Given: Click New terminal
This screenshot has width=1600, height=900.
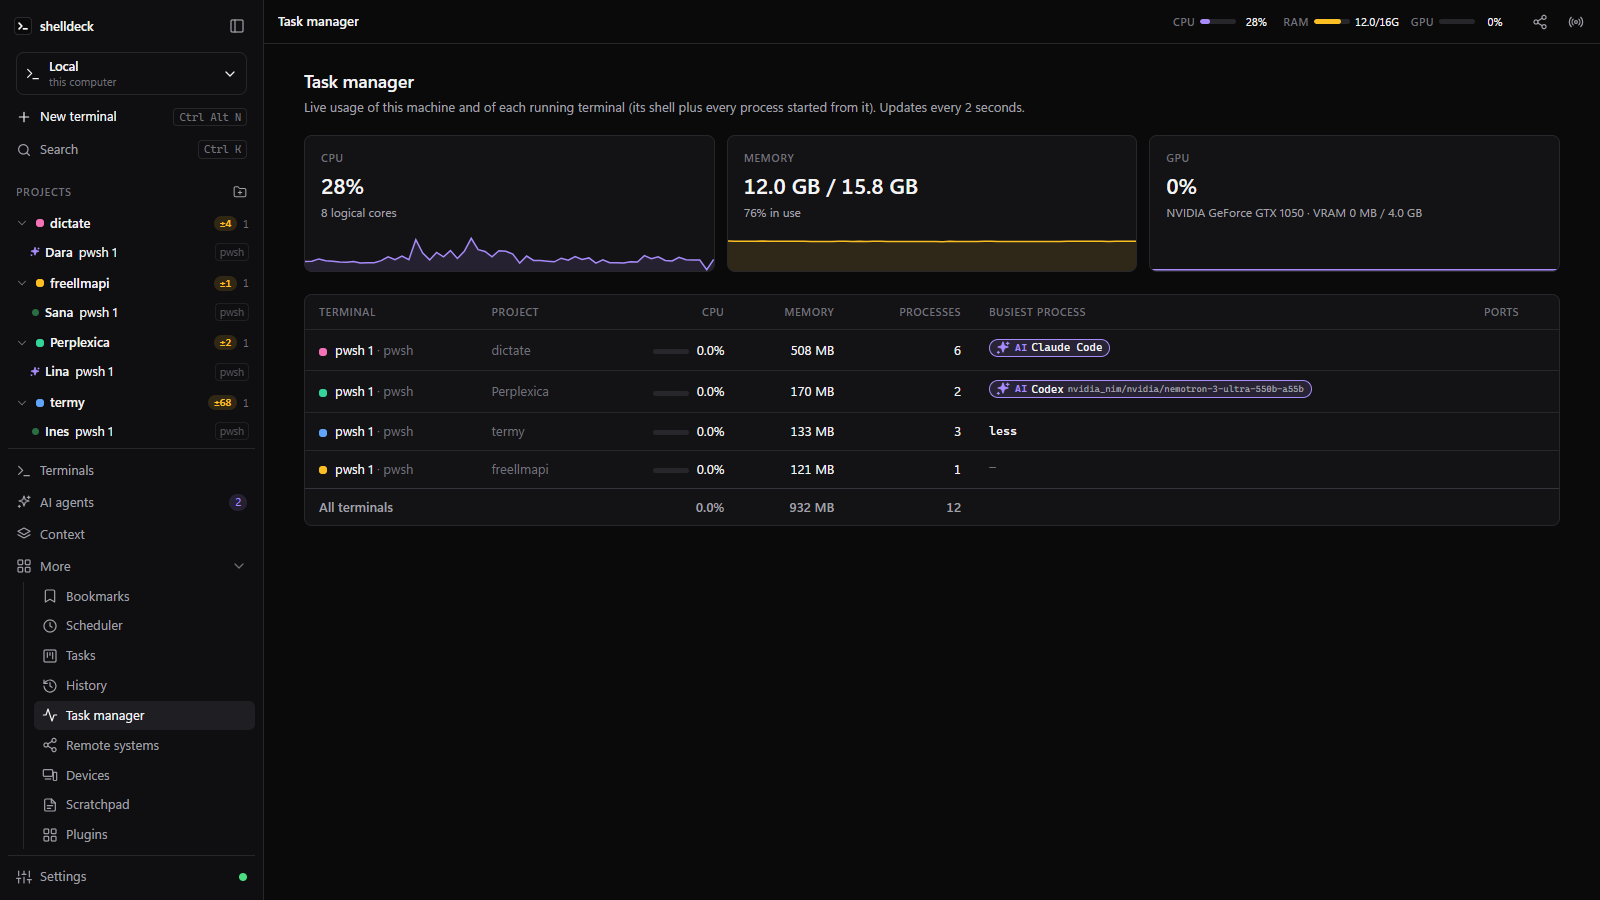Looking at the screenshot, I should (x=131, y=117).
